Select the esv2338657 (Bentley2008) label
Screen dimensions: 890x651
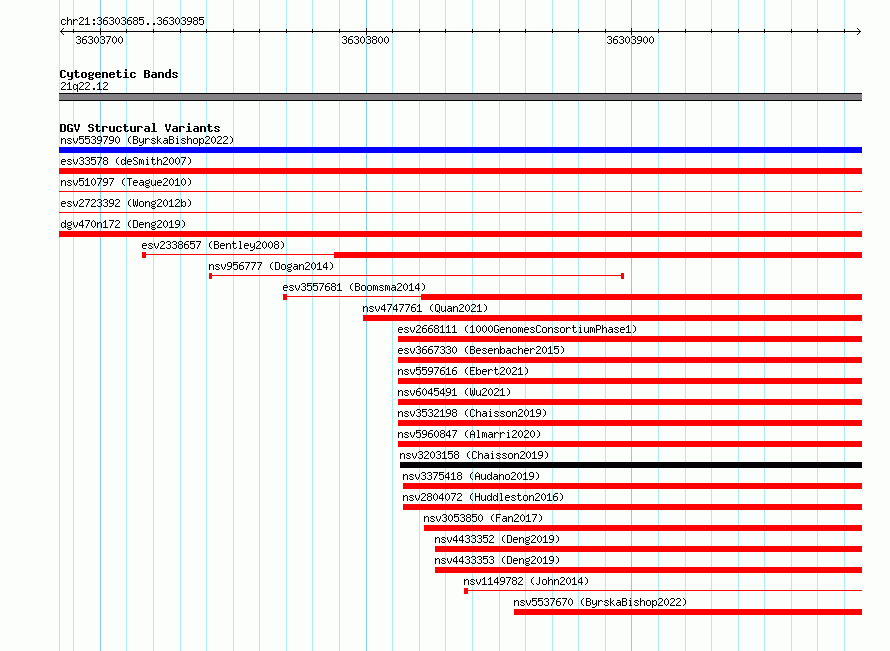coord(213,245)
